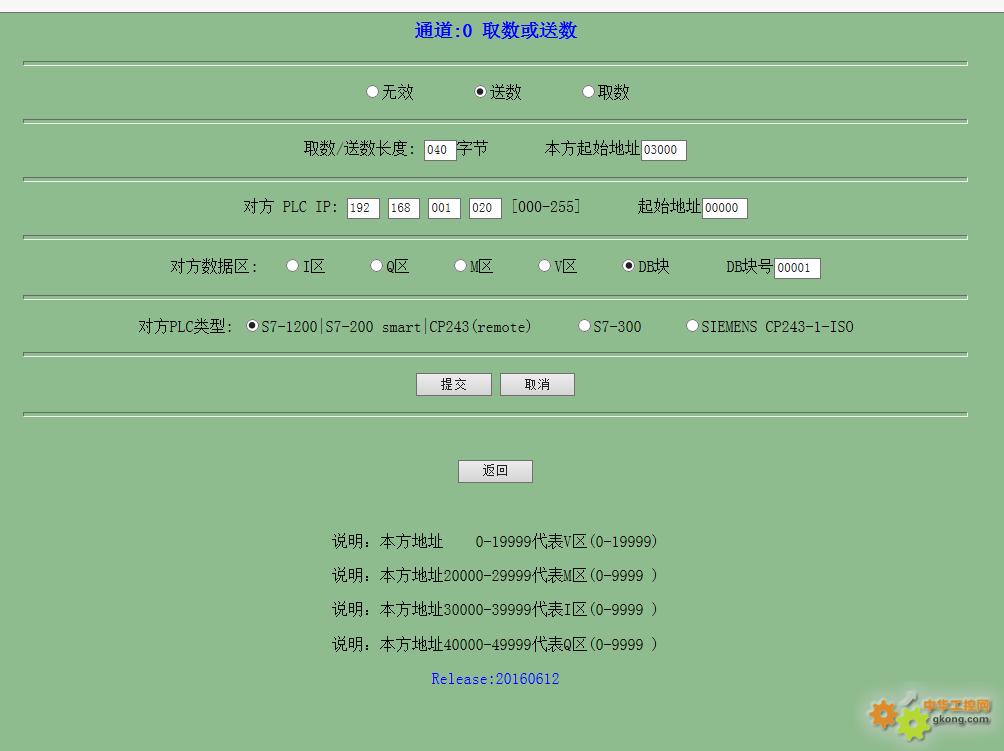This screenshot has height=751, width=1004.
Task: Click the fourth PLC IP octet field (020)
Action: tap(485, 208)
